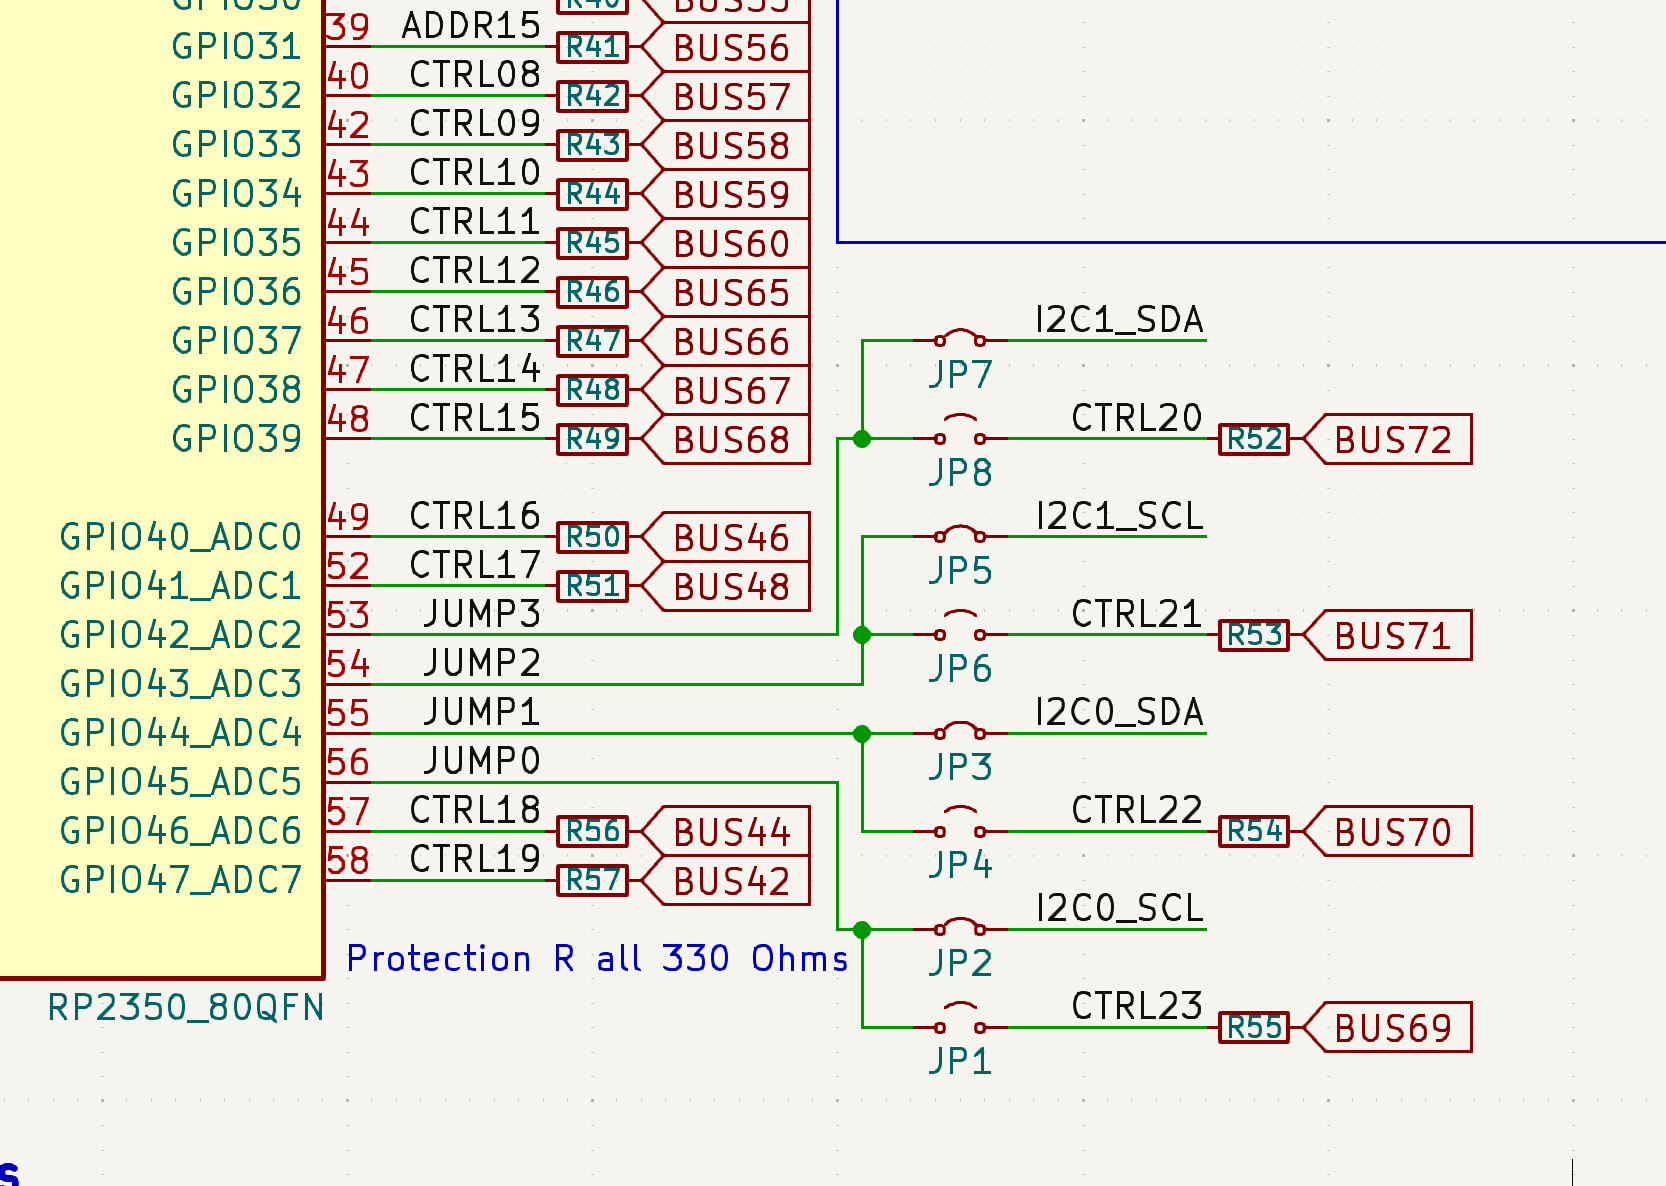1666x1186 pixels.
Task: Select the CTRL21 net label
Action: click(1136, 614)
